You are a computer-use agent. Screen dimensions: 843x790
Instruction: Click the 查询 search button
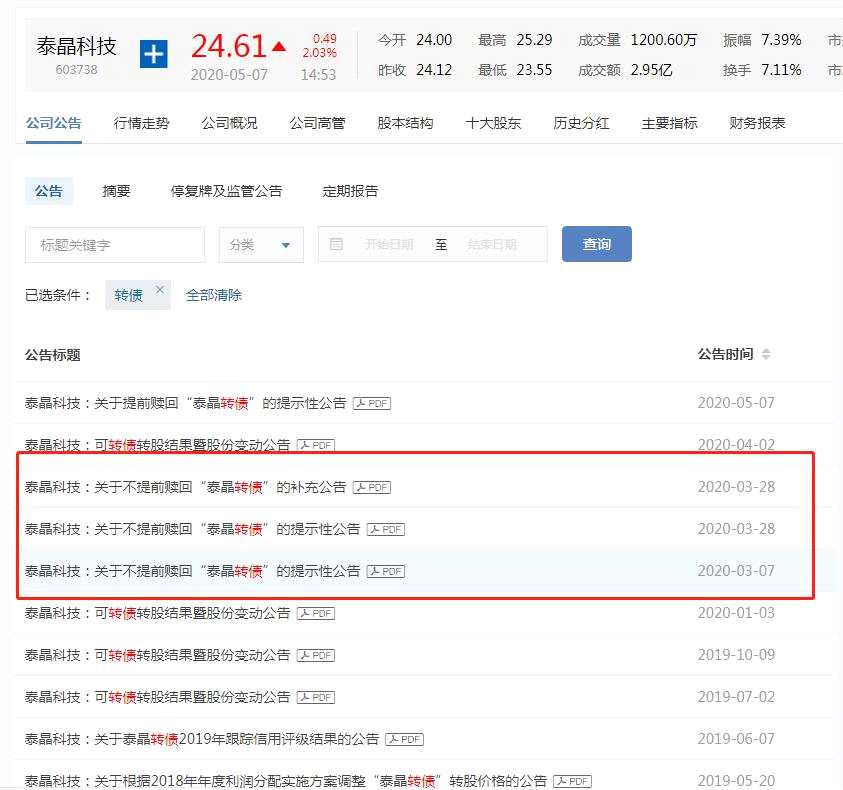pos(597,244)
